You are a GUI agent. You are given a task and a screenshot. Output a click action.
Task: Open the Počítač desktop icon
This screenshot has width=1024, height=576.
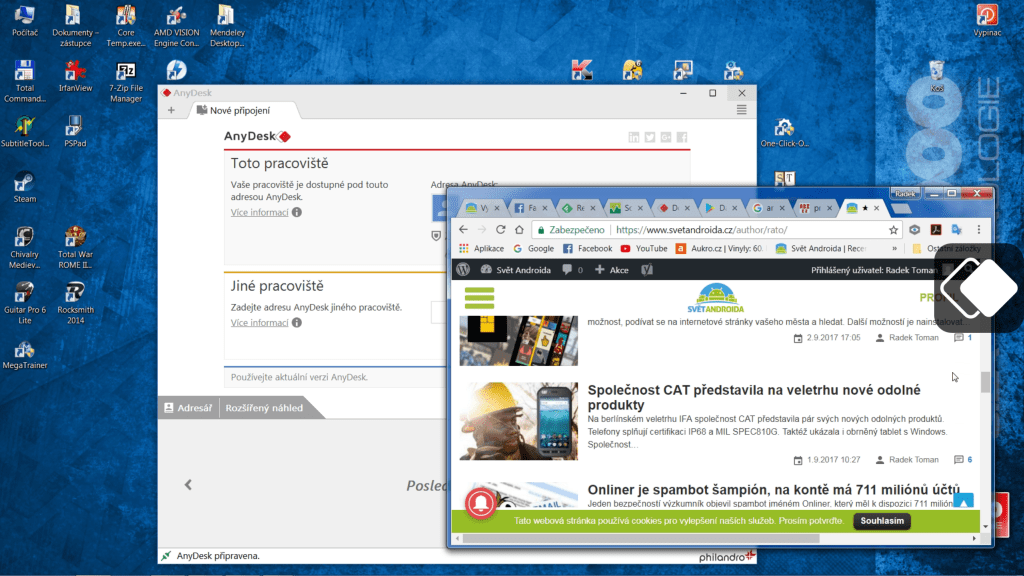tap(25, 21)
